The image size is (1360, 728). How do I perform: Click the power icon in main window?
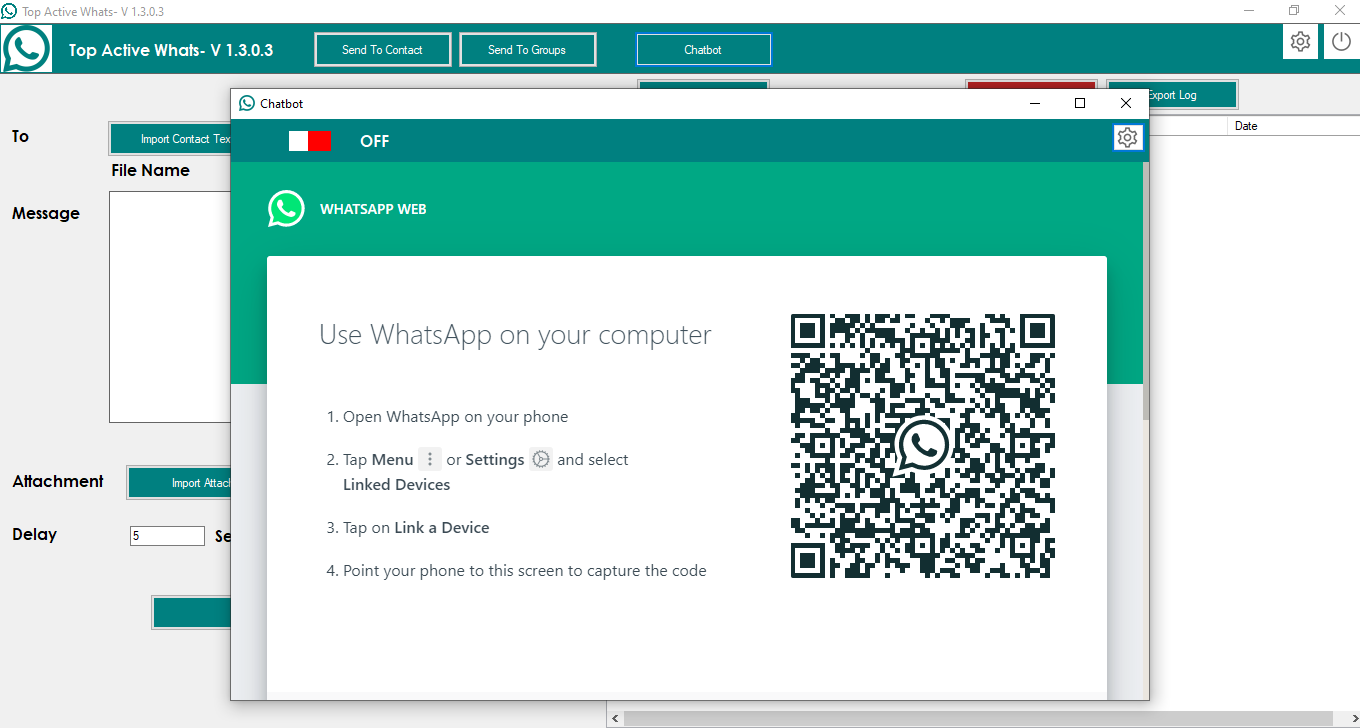tap(1342, 42)
